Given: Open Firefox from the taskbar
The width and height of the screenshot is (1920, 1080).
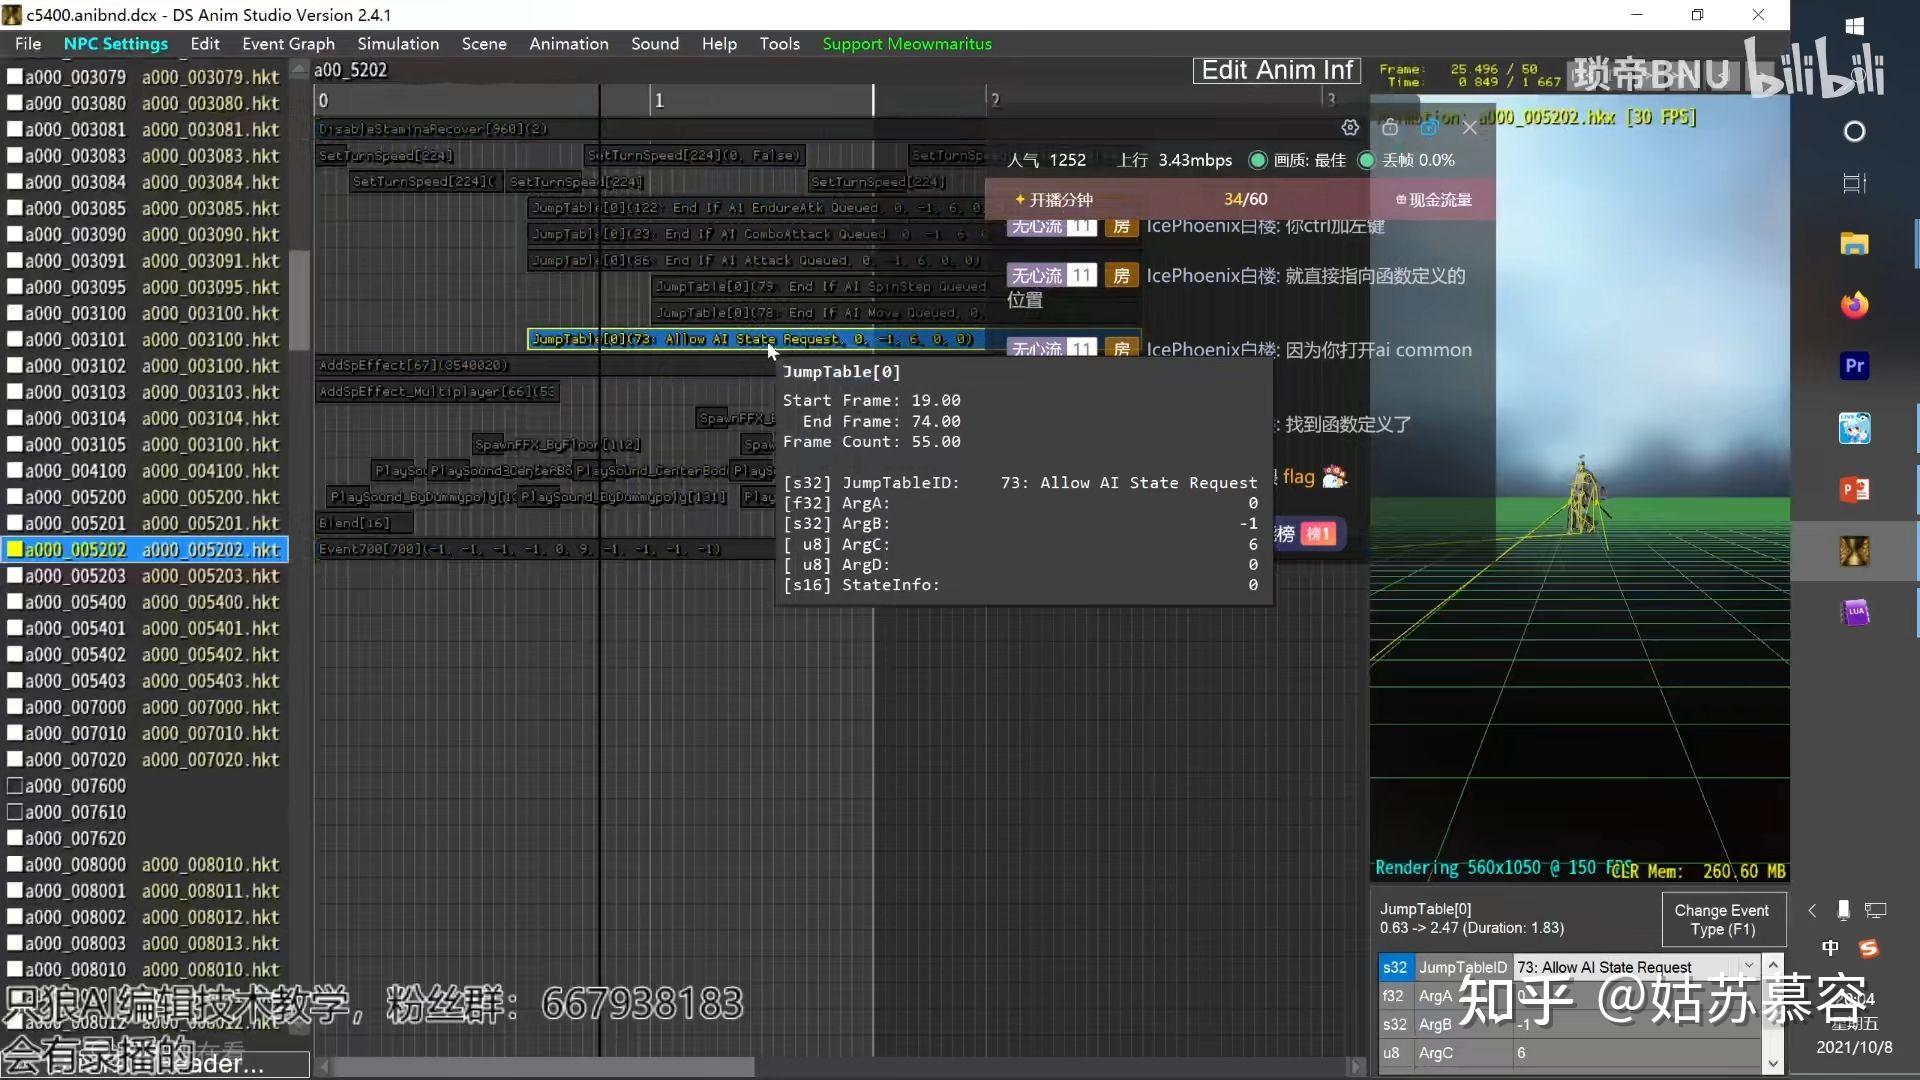Looking at the screenshot, I should click(1854, 305).
